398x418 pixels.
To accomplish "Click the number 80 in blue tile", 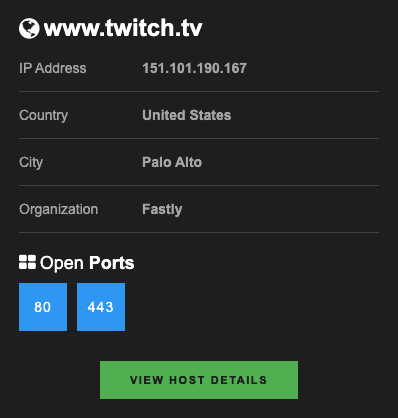I will click(43, 307).
